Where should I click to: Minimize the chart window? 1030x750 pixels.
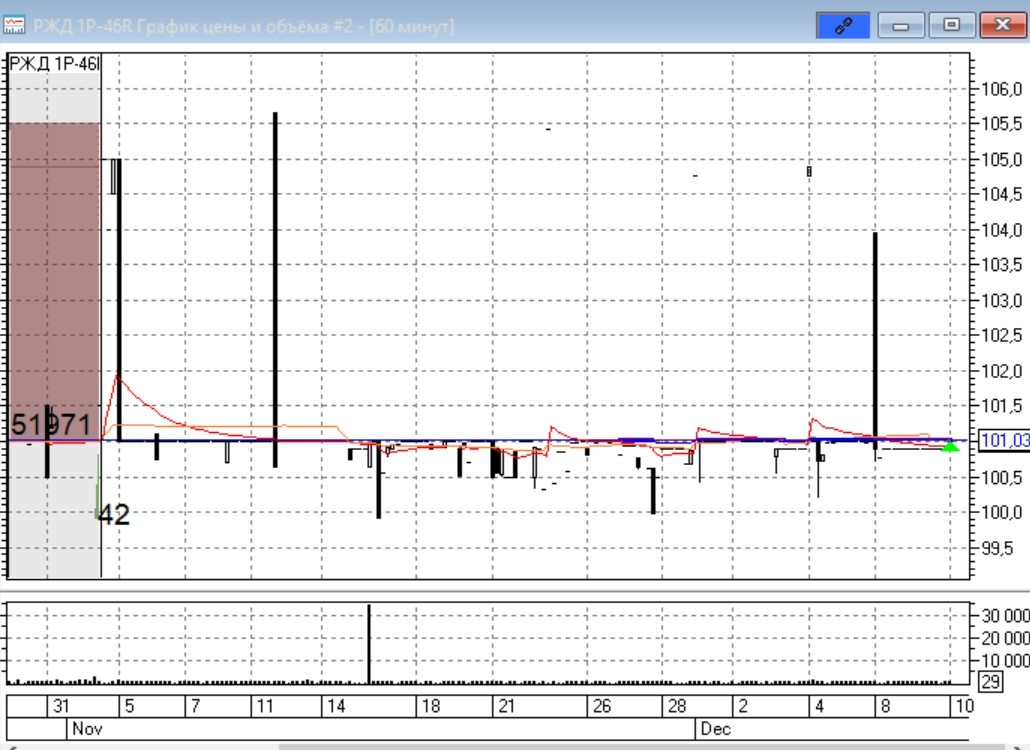[901, 26]
